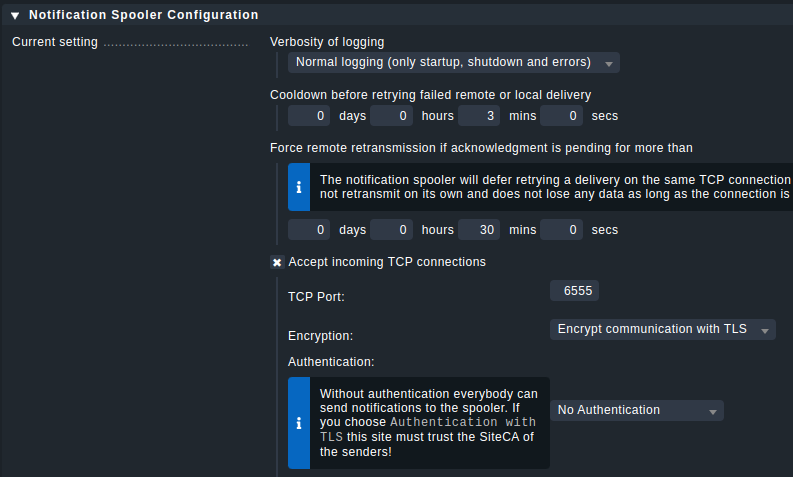Open the Encrypt communication with TLS dropdown
Image resolution: width=793 pixels, height=477 pixels.
[x=663, y=329]
